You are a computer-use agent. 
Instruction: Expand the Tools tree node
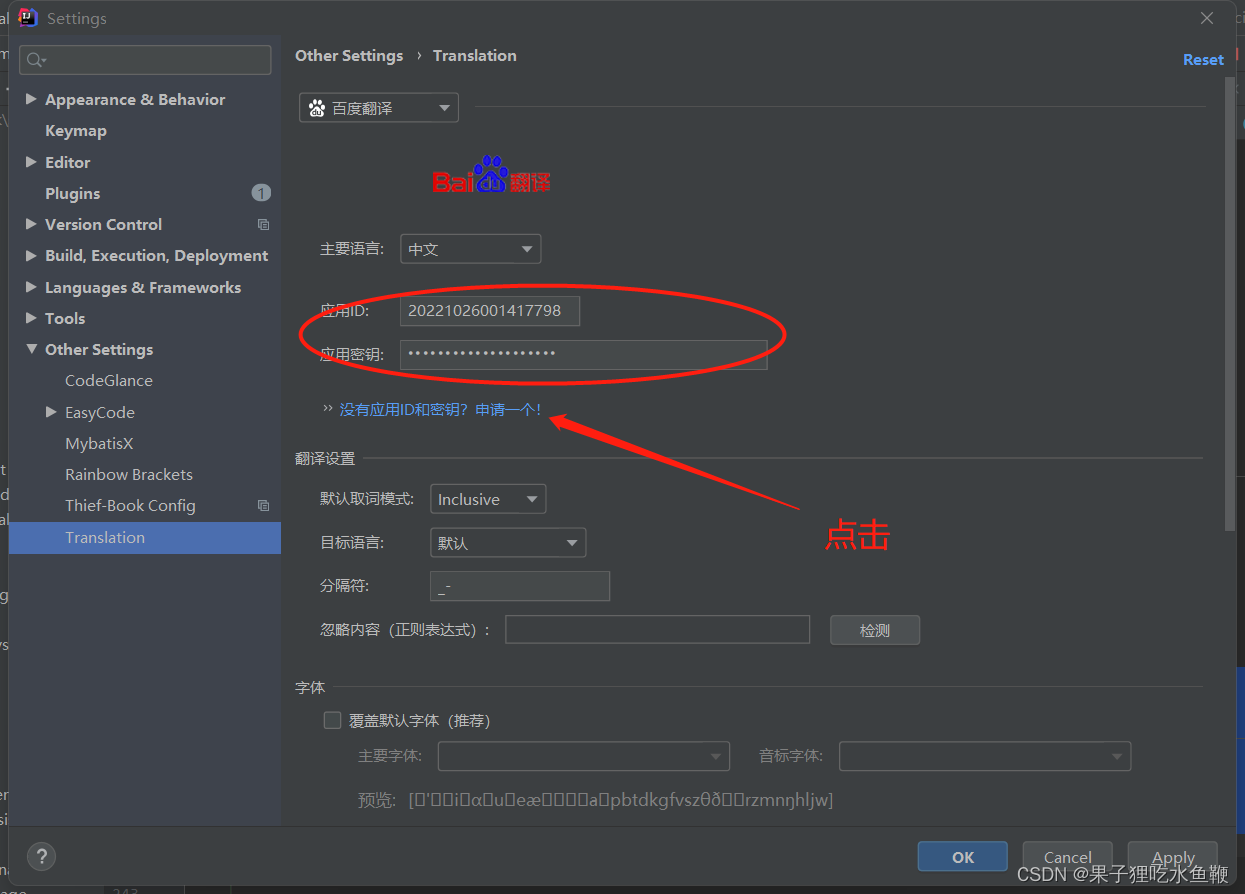pos(31,318)
